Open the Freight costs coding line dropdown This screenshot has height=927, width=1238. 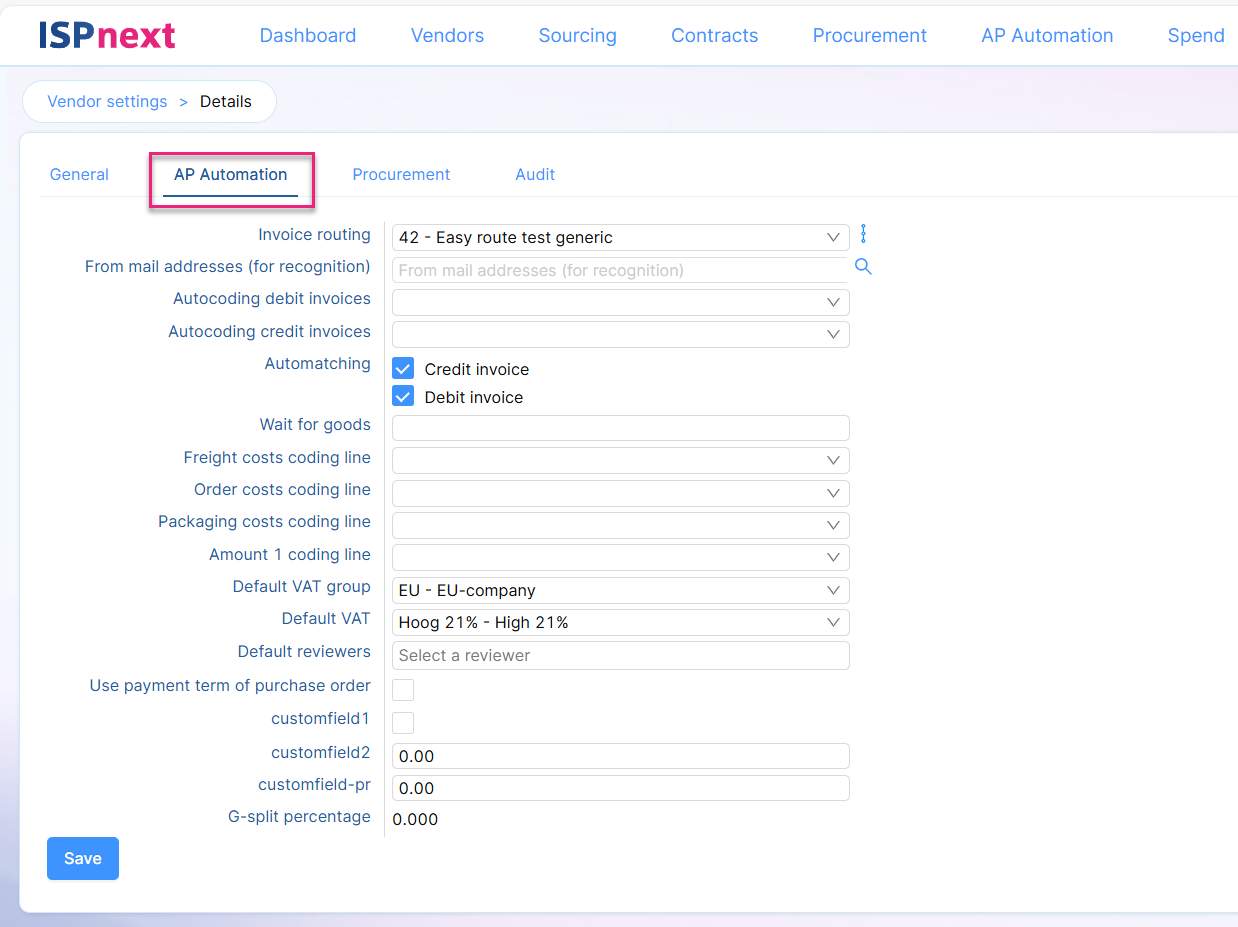tap(620, 460)
